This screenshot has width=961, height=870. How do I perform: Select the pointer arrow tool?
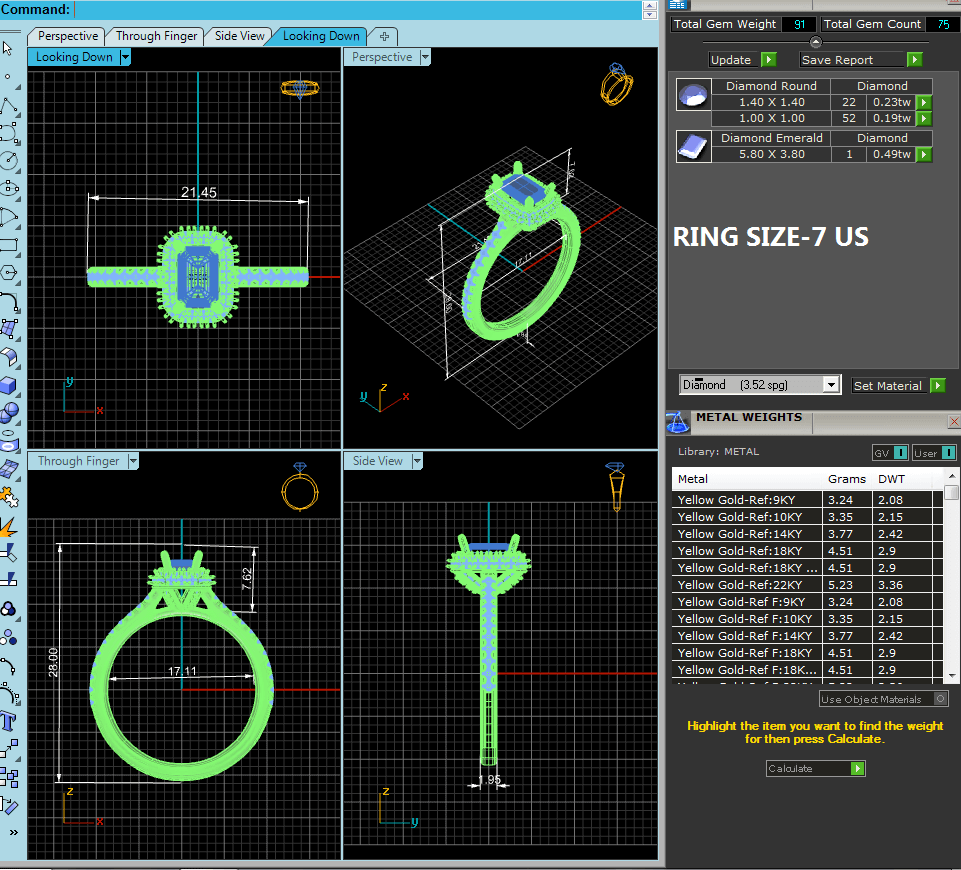[8, 47]
